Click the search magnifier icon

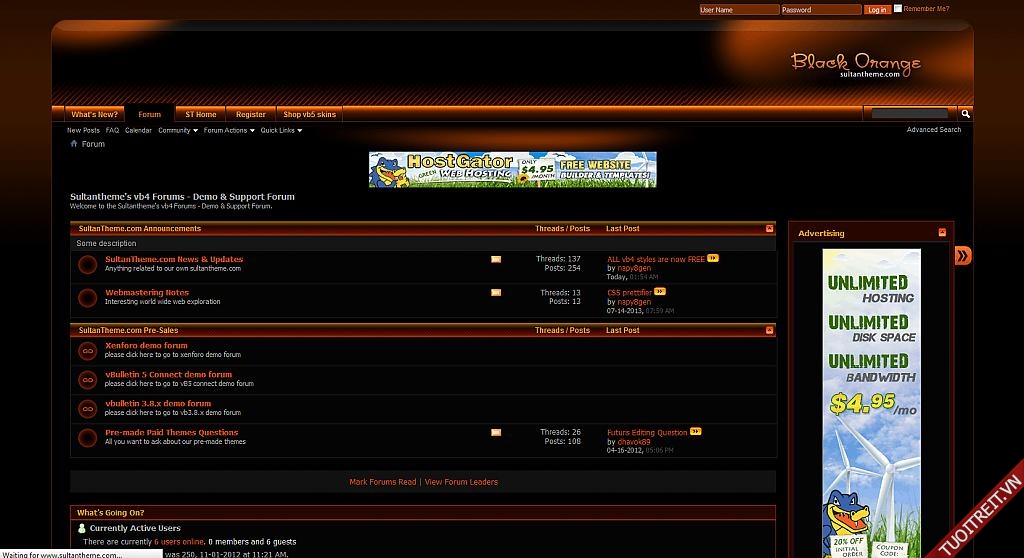(965, 114)
